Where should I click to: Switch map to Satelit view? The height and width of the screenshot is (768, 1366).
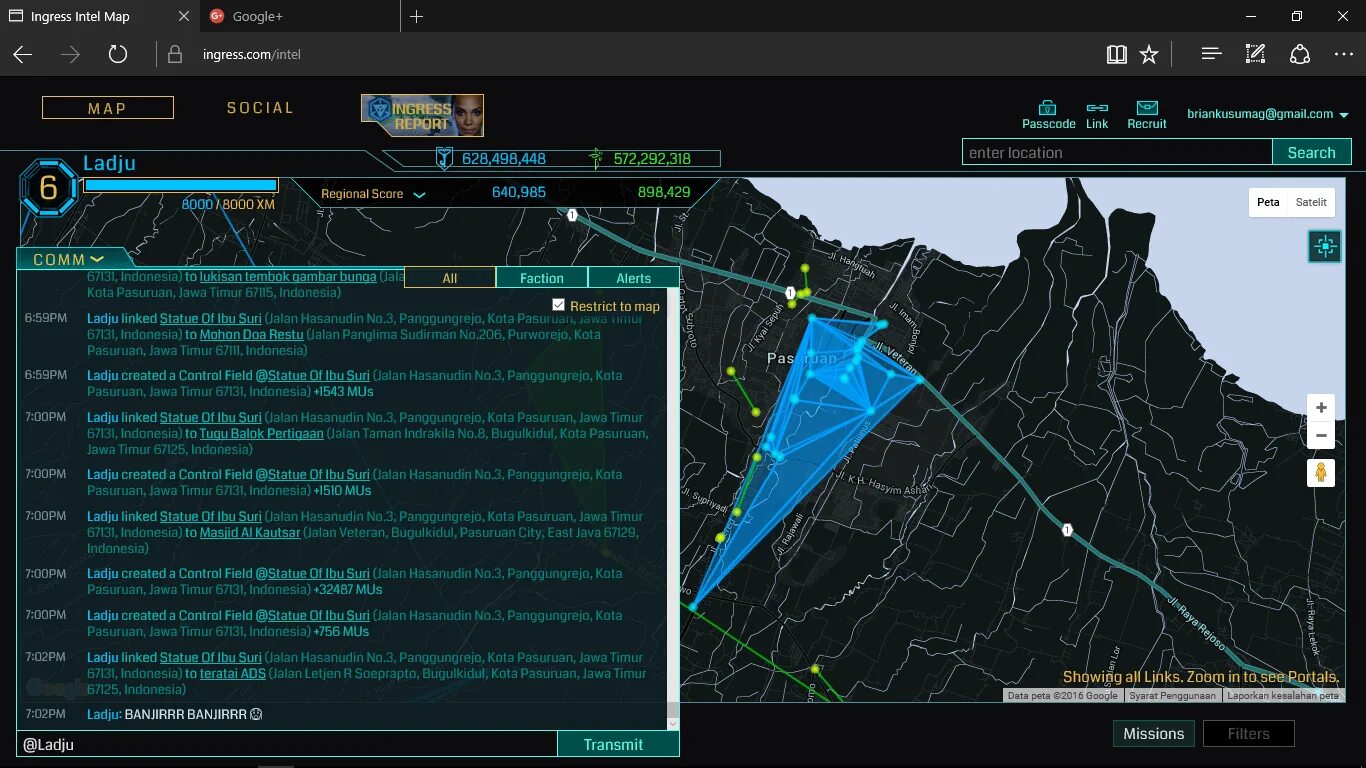point(1311,202)
